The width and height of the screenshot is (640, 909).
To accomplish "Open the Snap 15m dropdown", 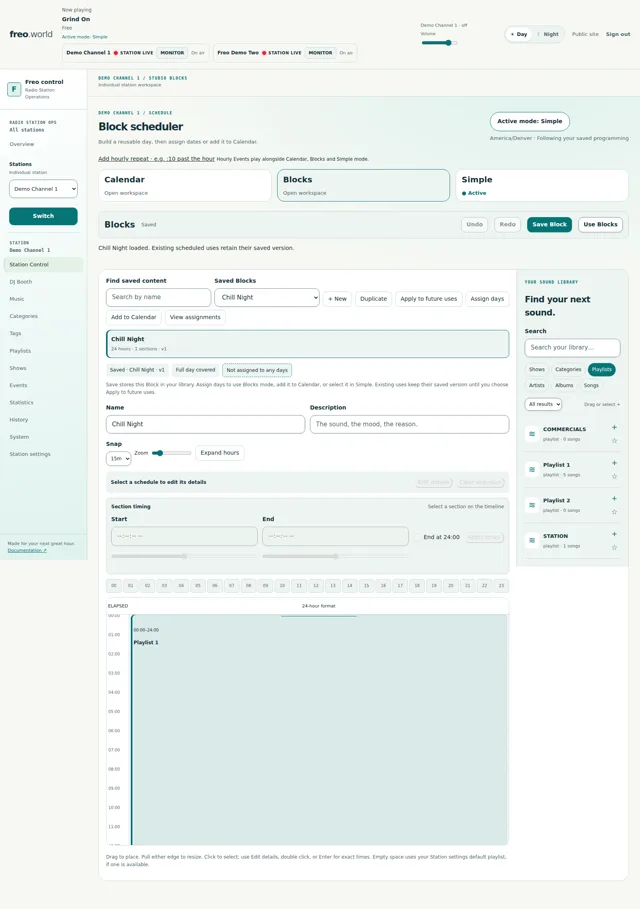I will coord(118,459).
